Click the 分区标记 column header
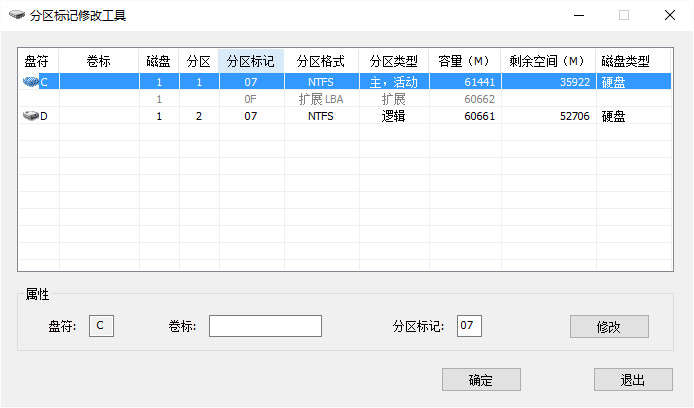This screenshot has height=408, width=694. (251, 61)
